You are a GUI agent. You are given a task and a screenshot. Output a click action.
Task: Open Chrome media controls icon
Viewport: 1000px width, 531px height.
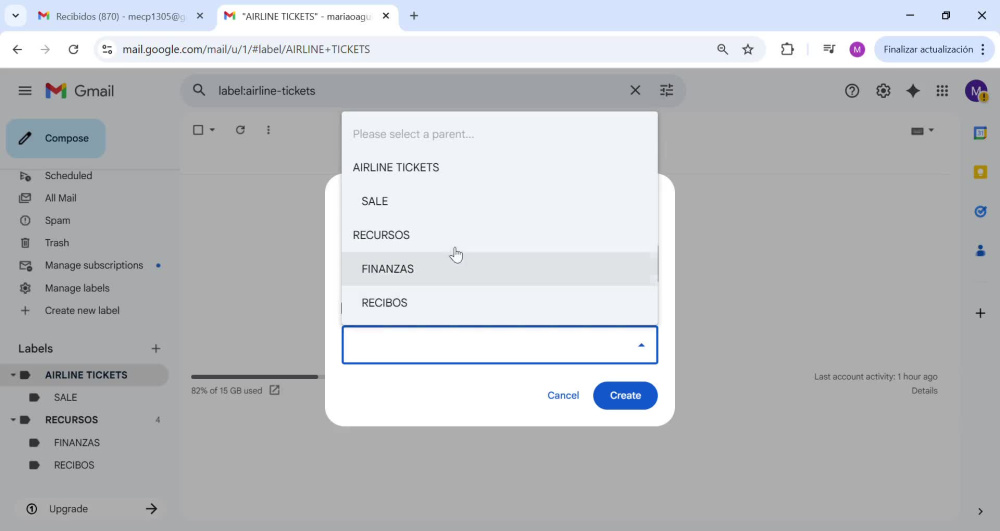829,49
